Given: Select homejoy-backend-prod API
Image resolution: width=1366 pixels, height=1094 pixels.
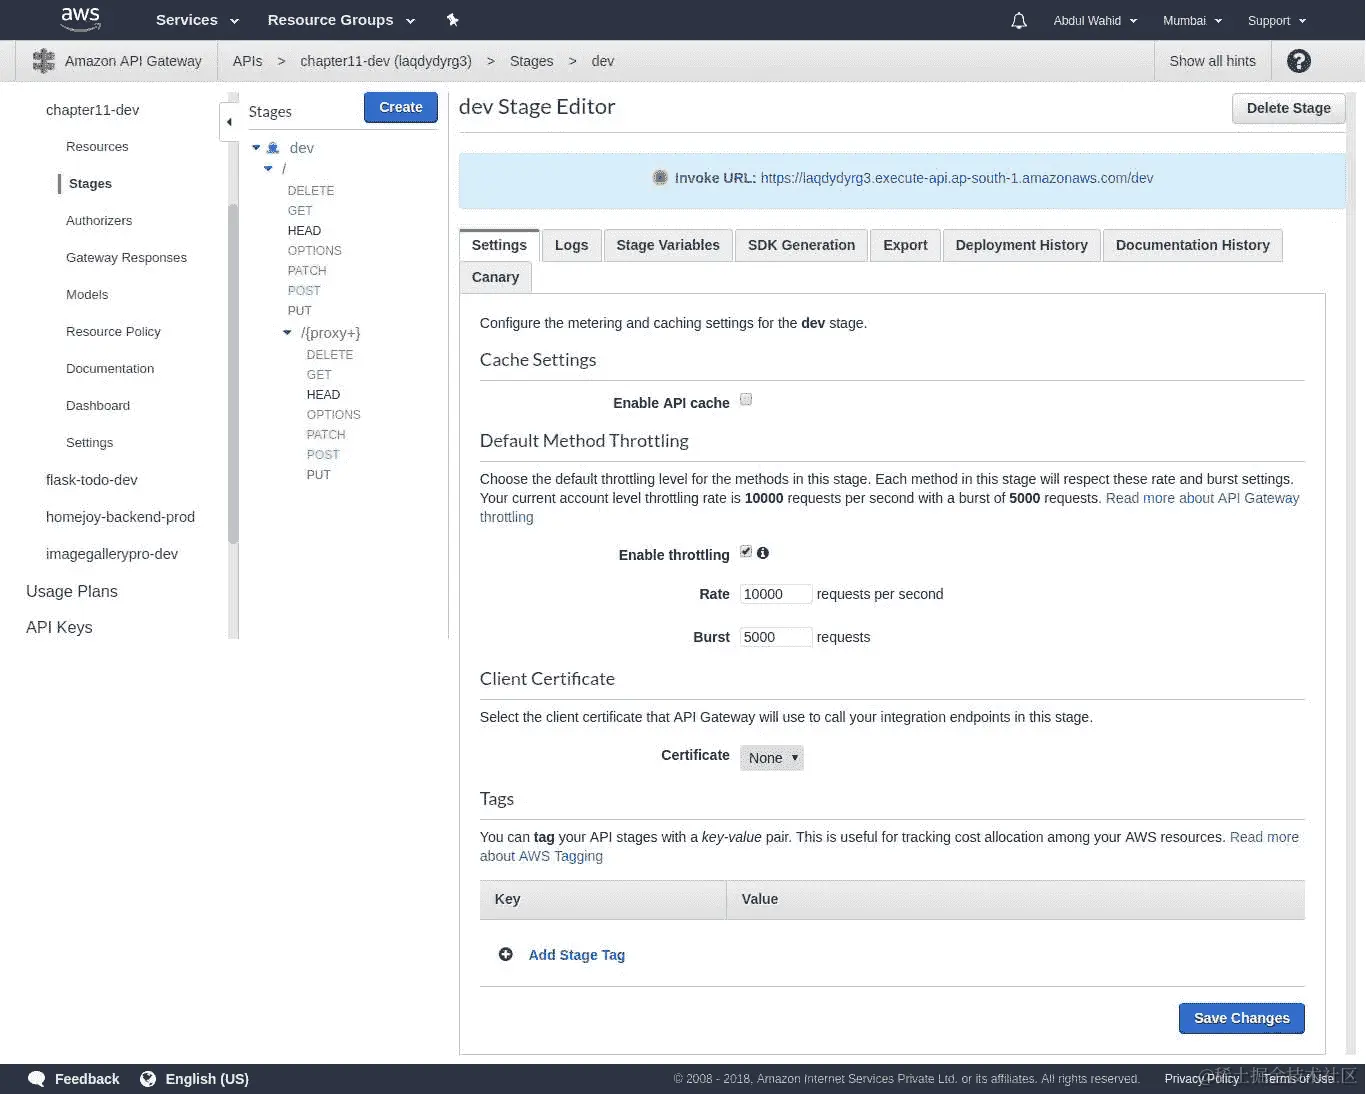Looking at the screenshot, I should (120, 517).
